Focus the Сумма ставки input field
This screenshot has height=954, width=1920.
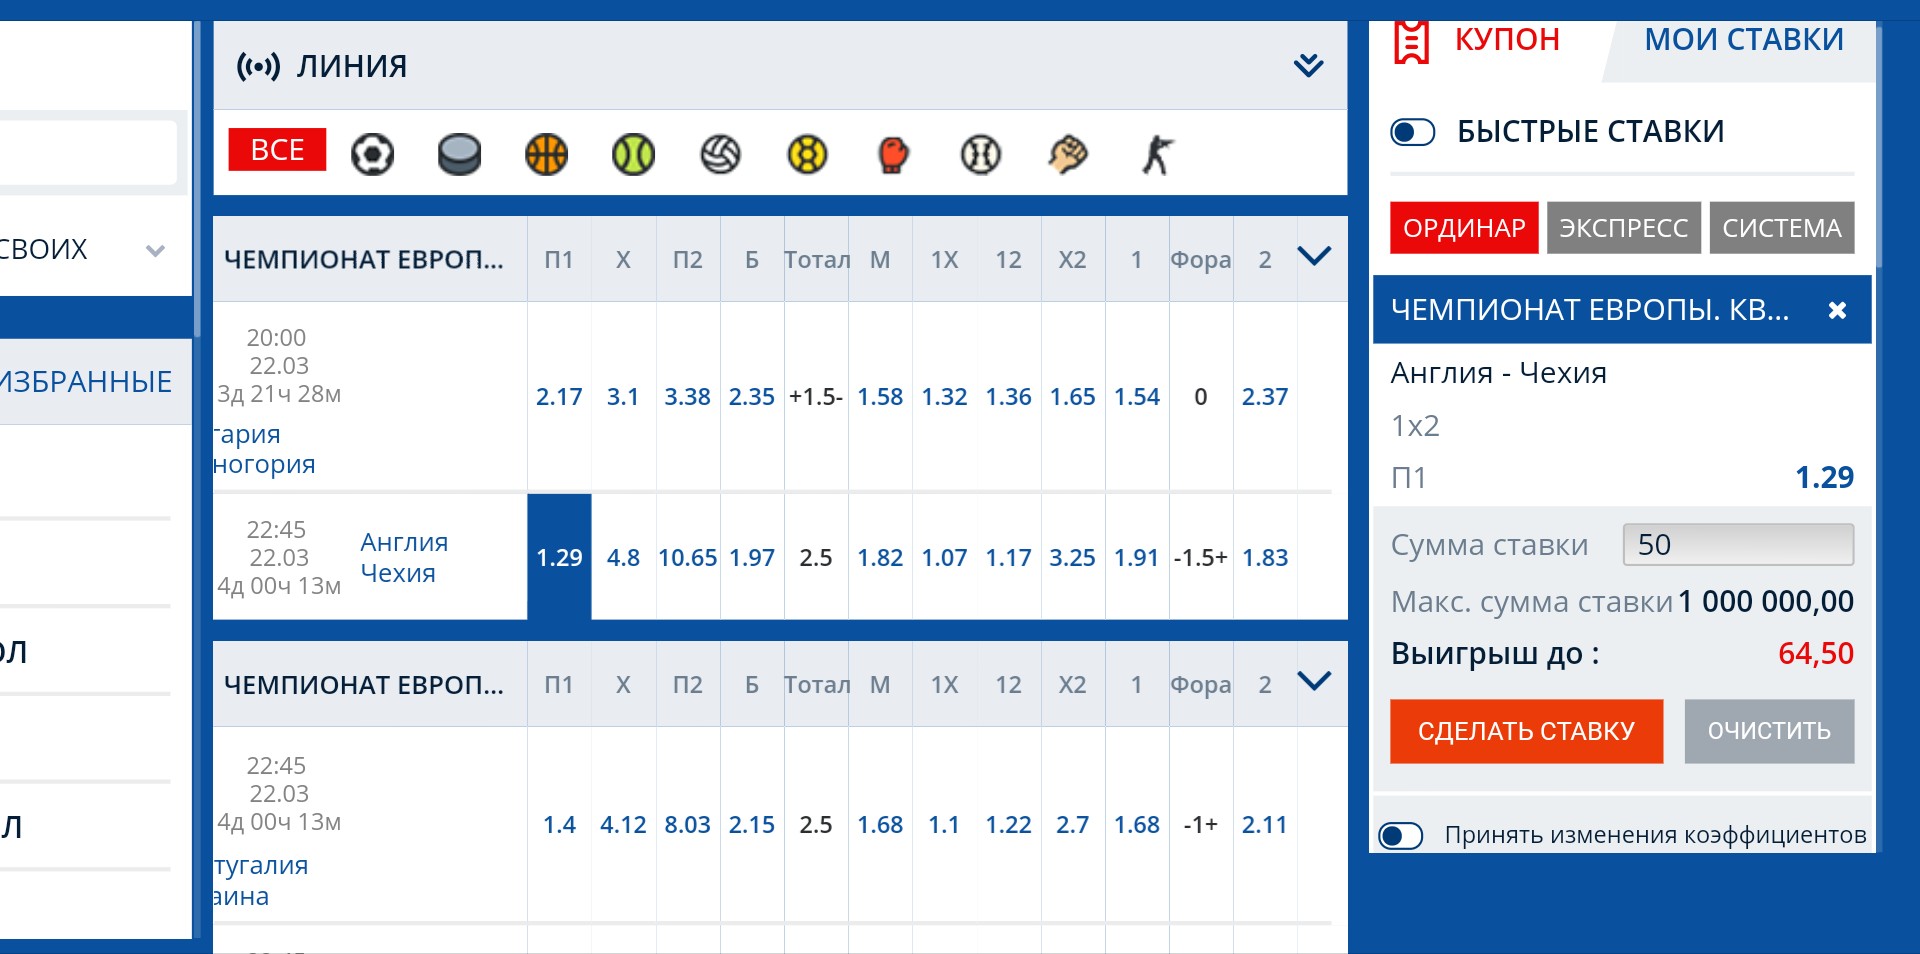pyautogui.click(x=1738, y=545)
